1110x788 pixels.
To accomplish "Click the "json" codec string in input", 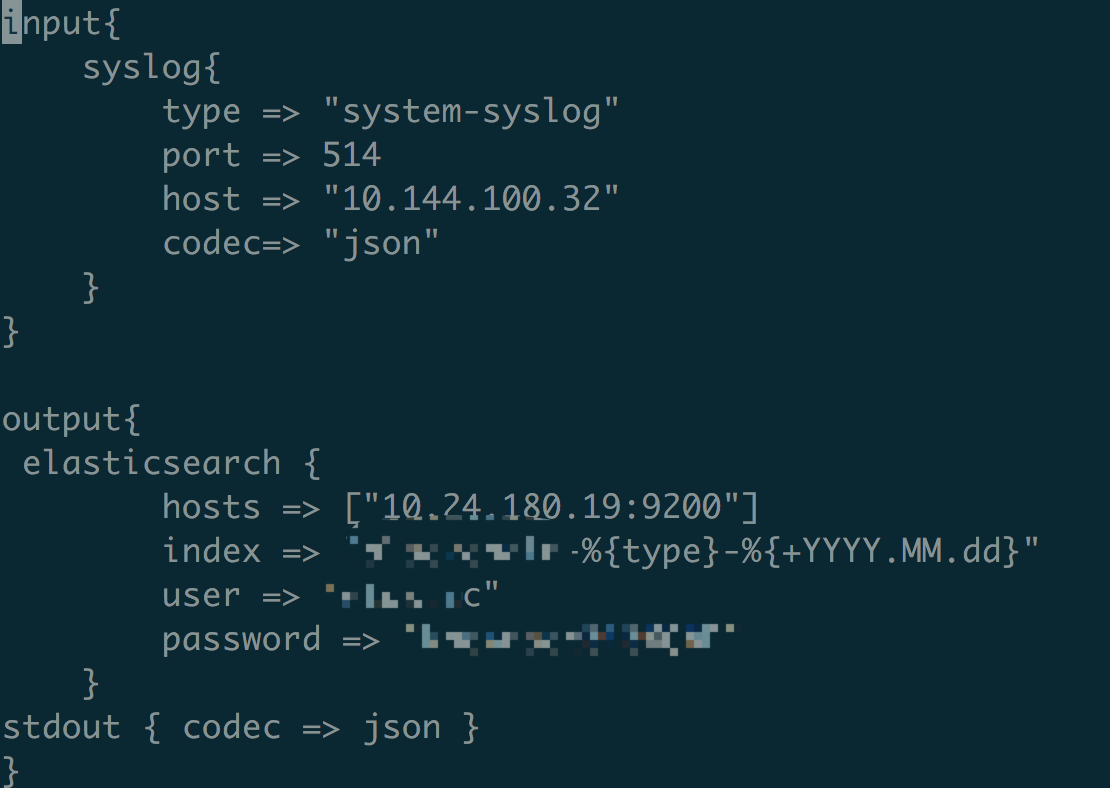I will point(381,243).
